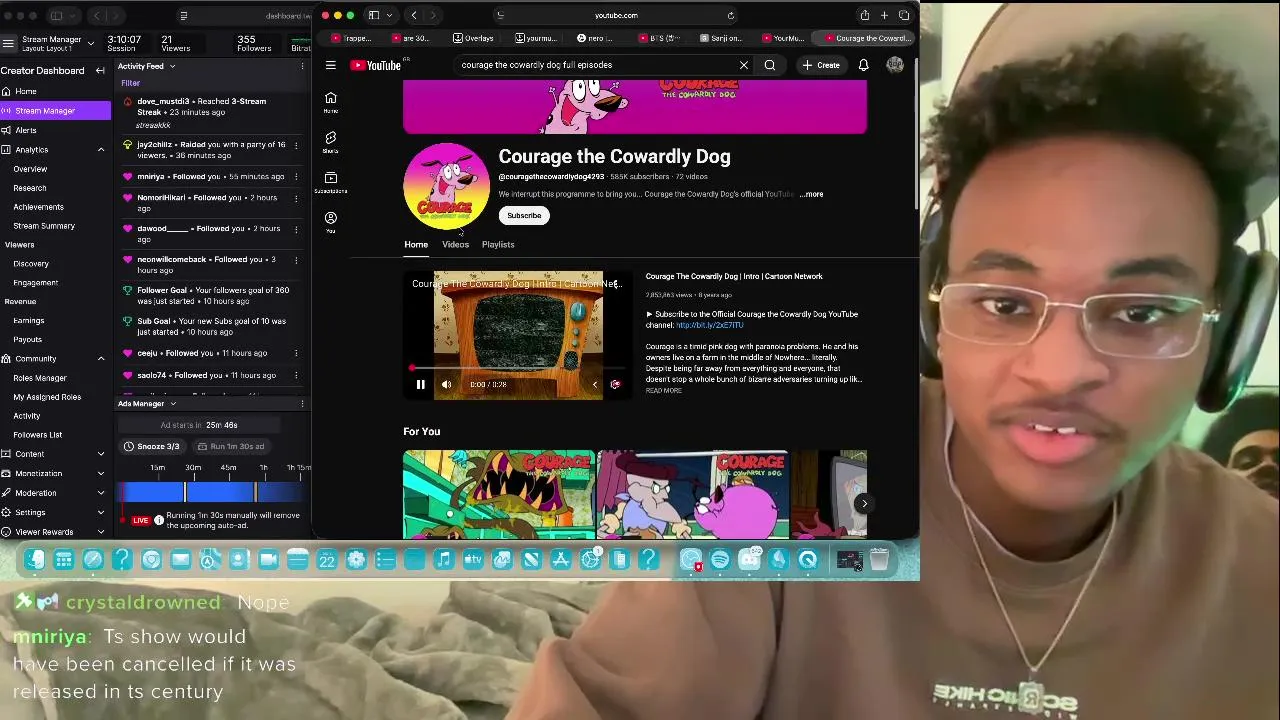Go to YouTube logo home page
This screenshot has width=1280, height=720.
[x=376, y=65]
